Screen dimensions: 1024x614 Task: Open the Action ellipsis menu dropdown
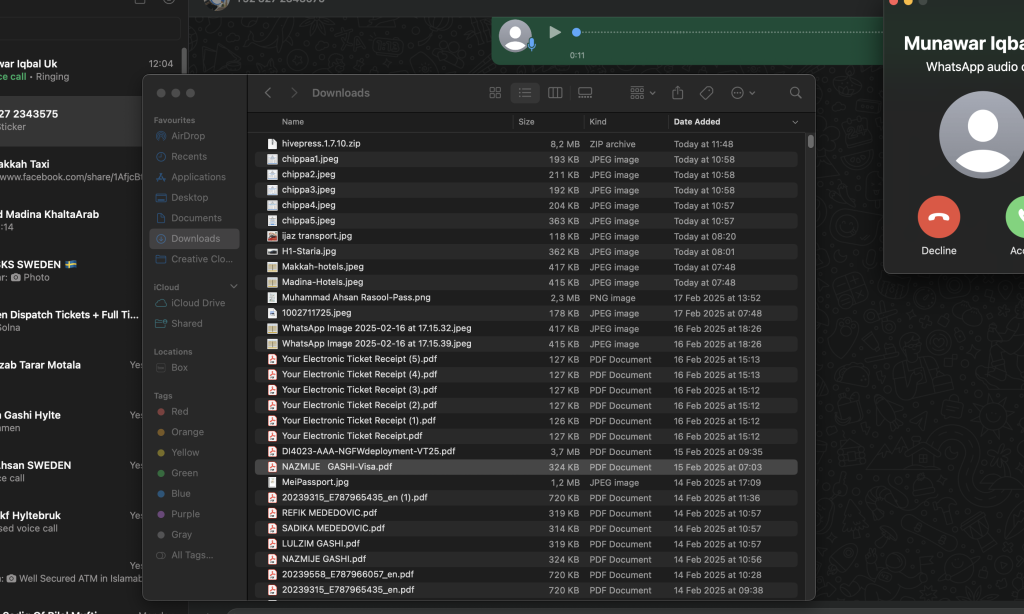(x=743, y=93)
